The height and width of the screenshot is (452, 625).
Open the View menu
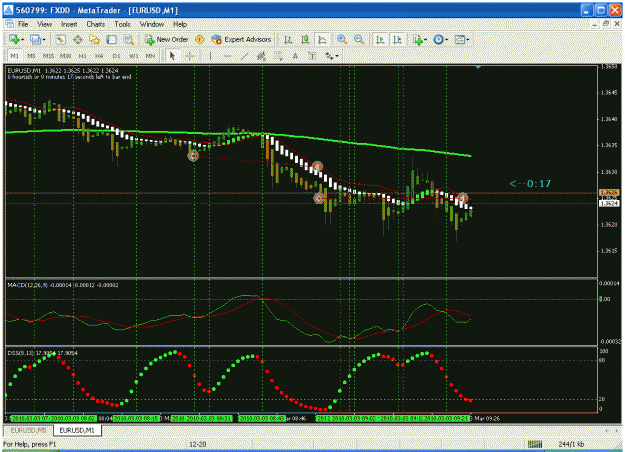pos(45,24)
